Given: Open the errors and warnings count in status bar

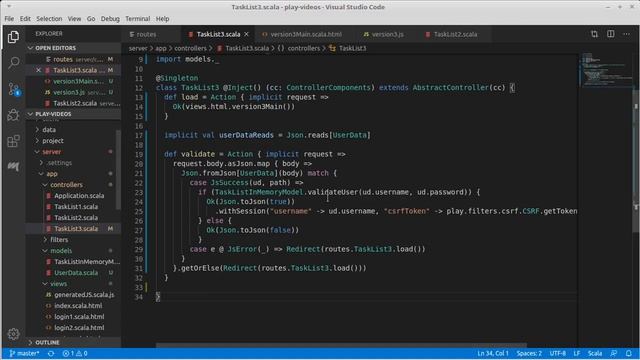Looking at the screenshot, I should point(75,353).
